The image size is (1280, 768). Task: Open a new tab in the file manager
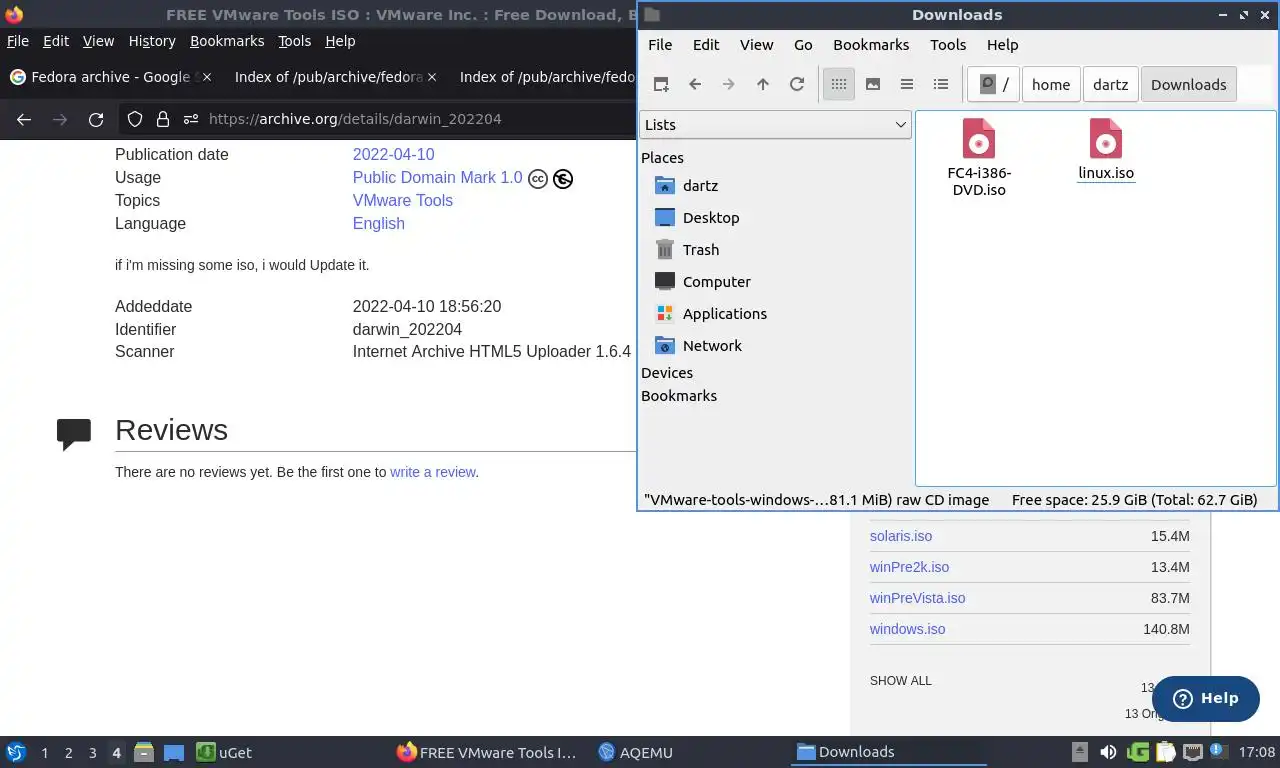pyautogui.click(x=661, y=84)
